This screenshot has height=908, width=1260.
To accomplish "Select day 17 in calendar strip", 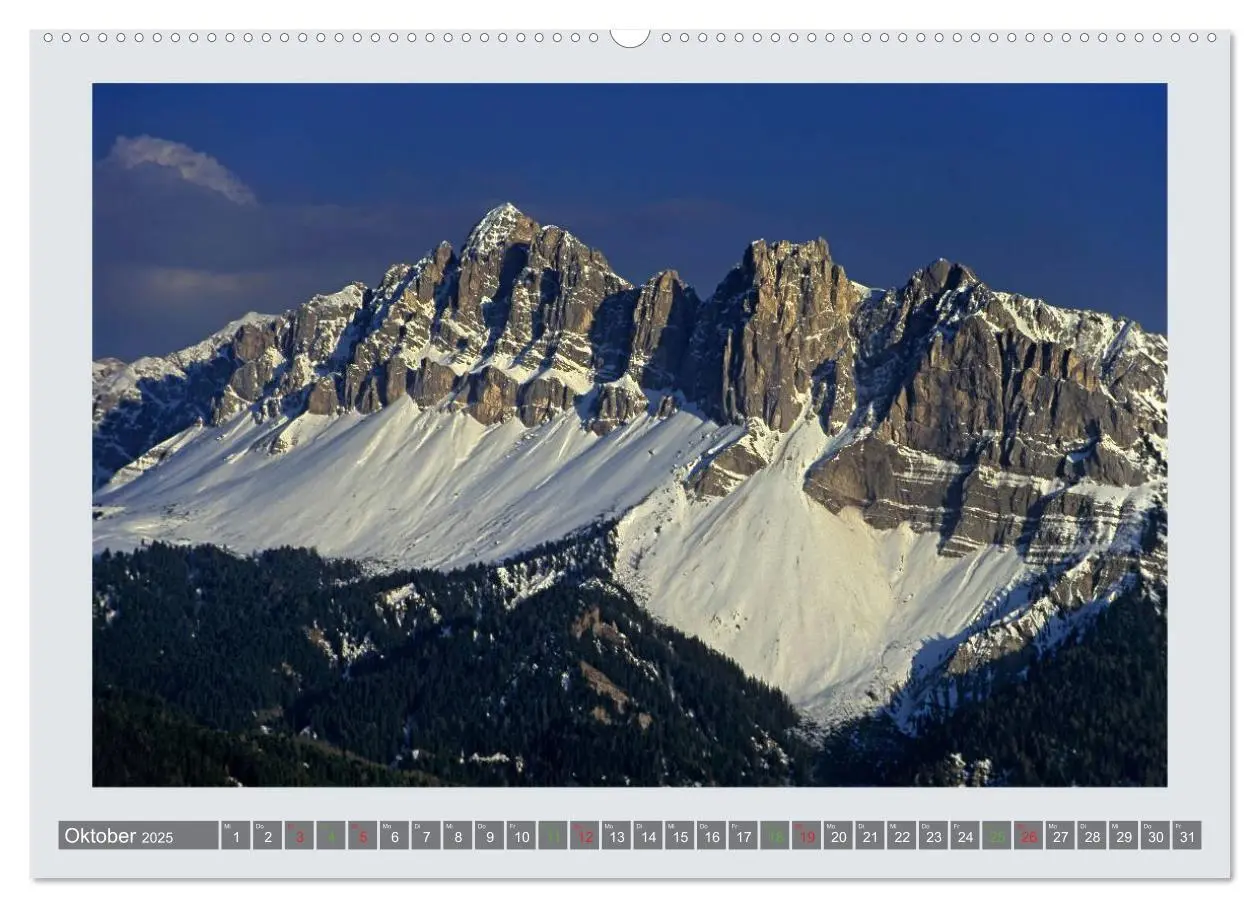I will 743,835.
